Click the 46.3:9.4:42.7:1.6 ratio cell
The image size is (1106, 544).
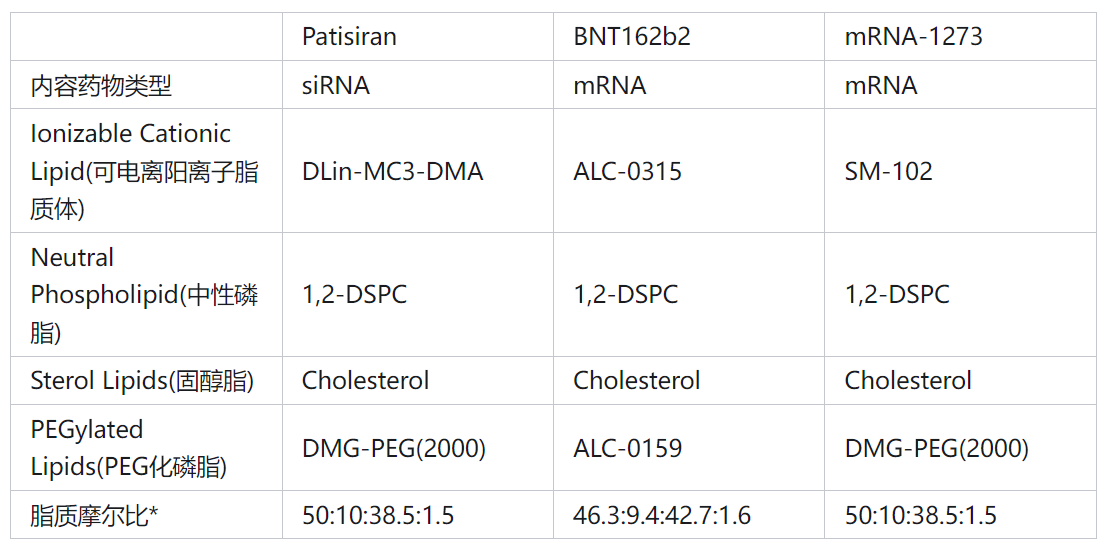(x=662, y=515)
